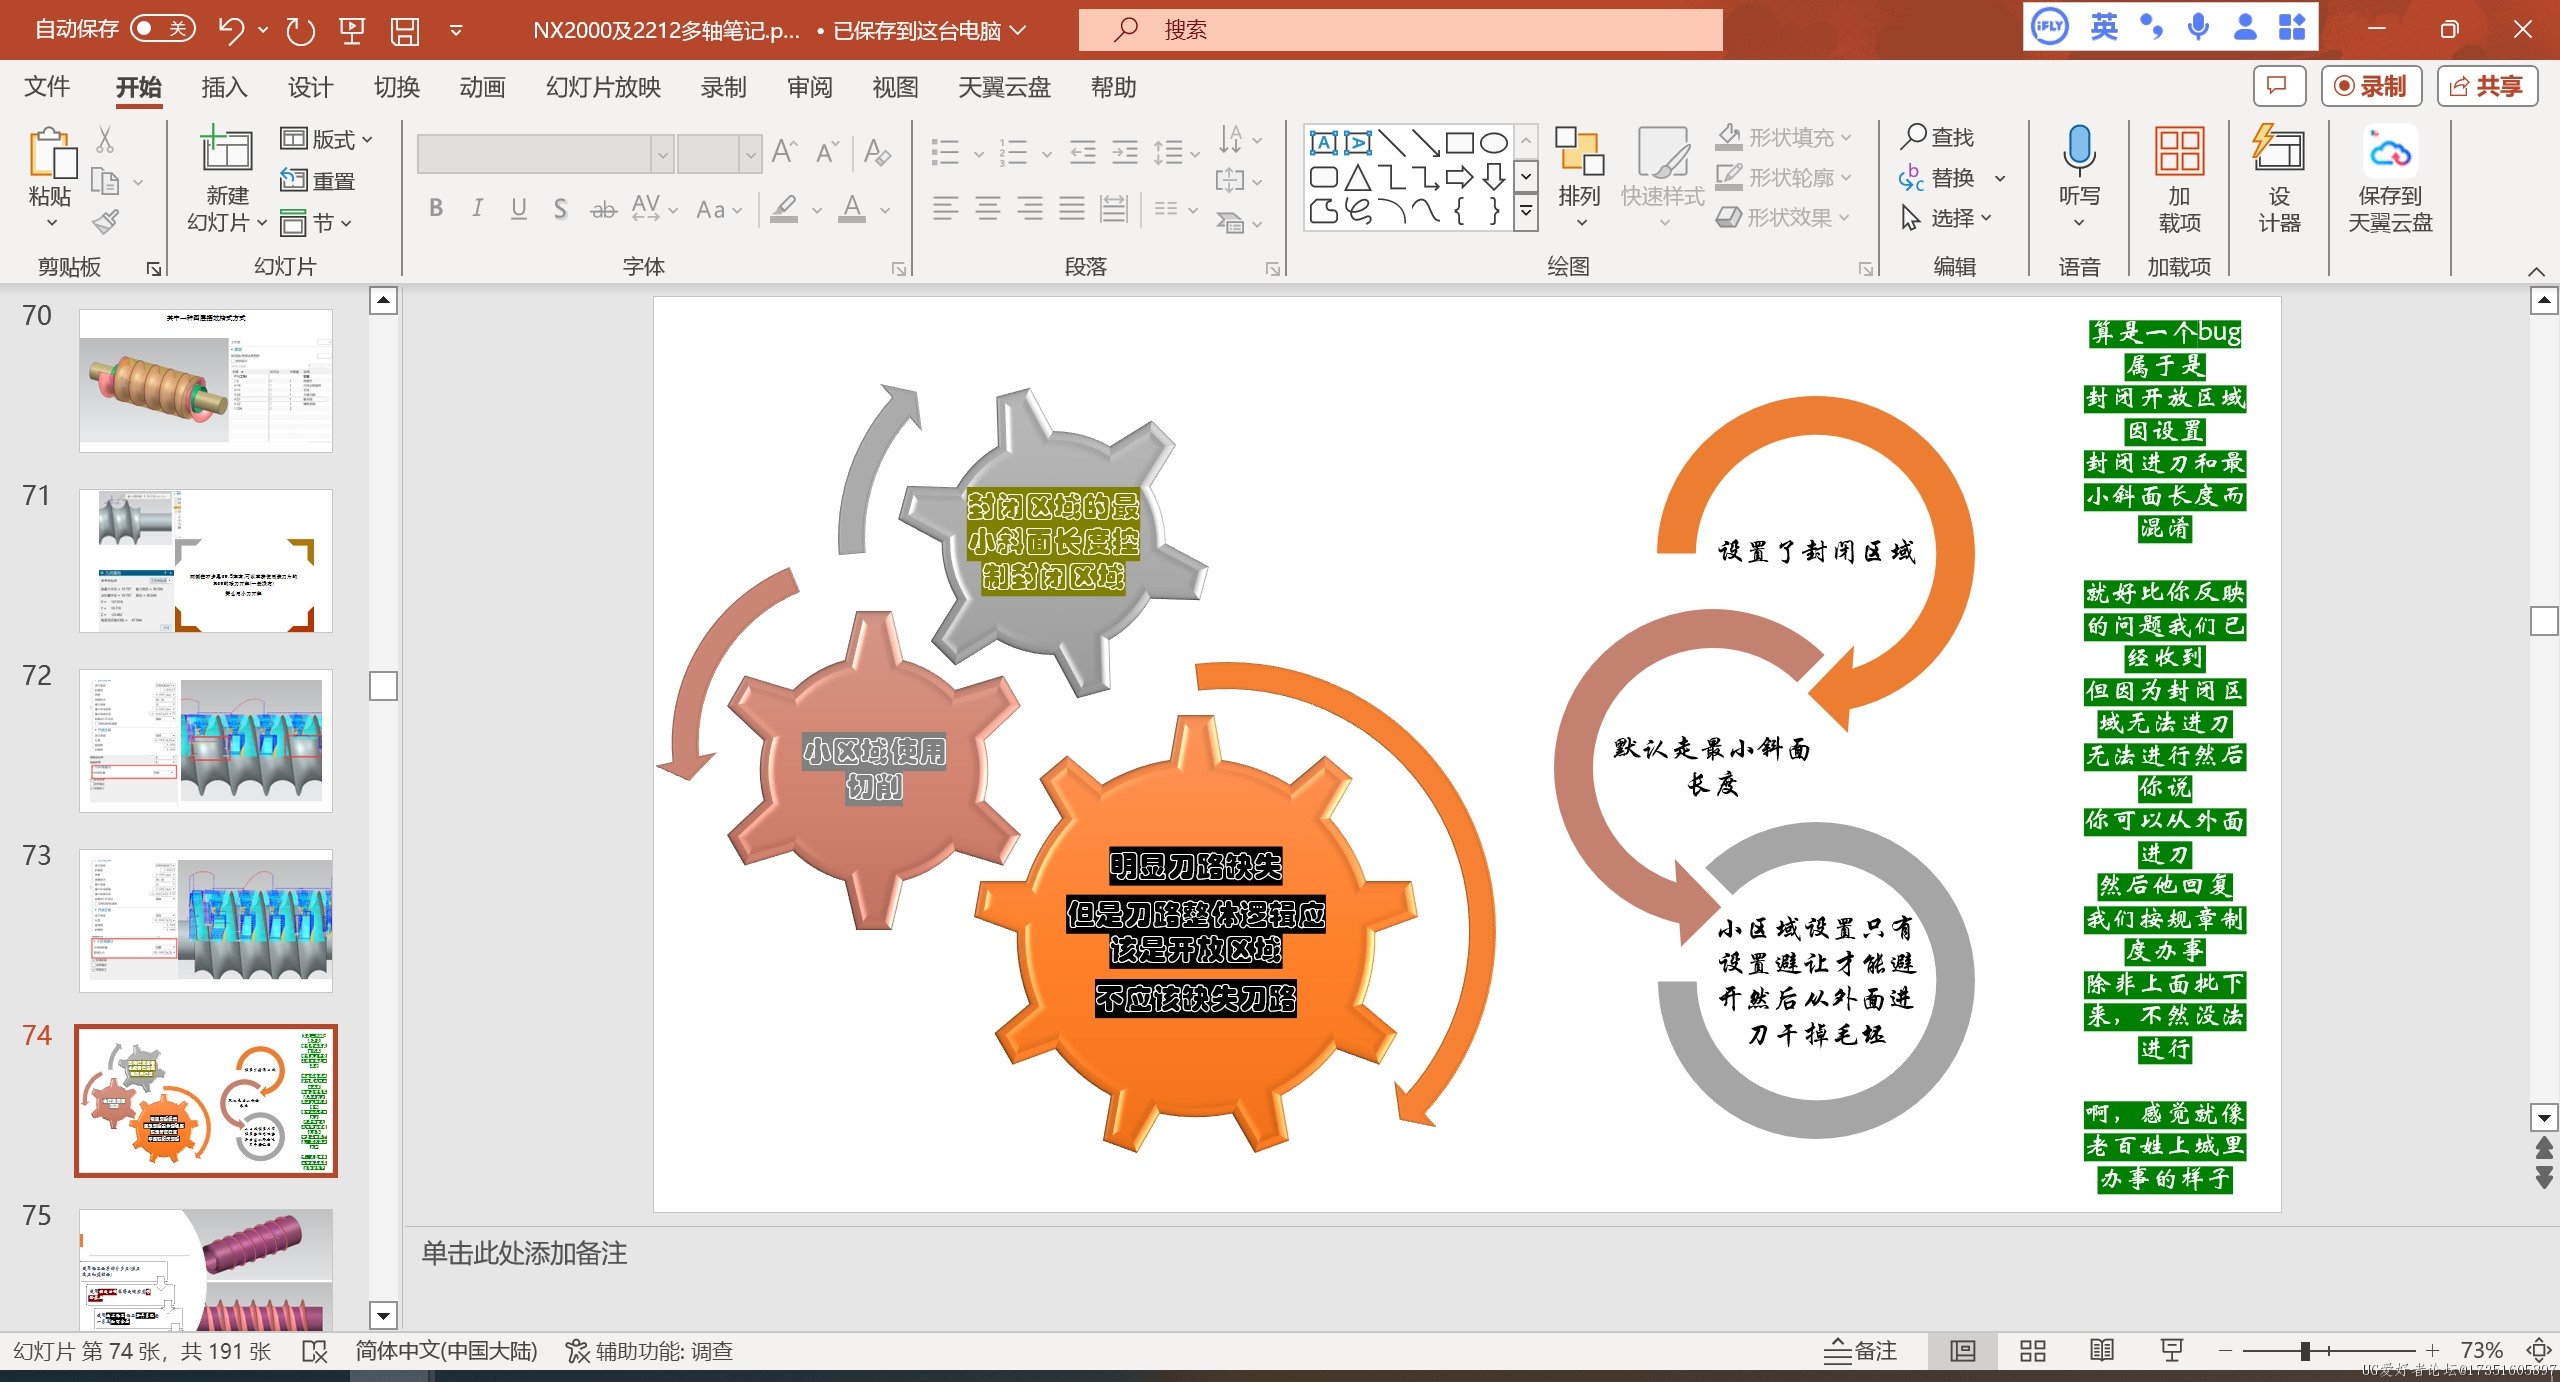Click the Slide Show status bar icon
The width and height of the screenshot is (2560, 1382).
point(2172,1351)
